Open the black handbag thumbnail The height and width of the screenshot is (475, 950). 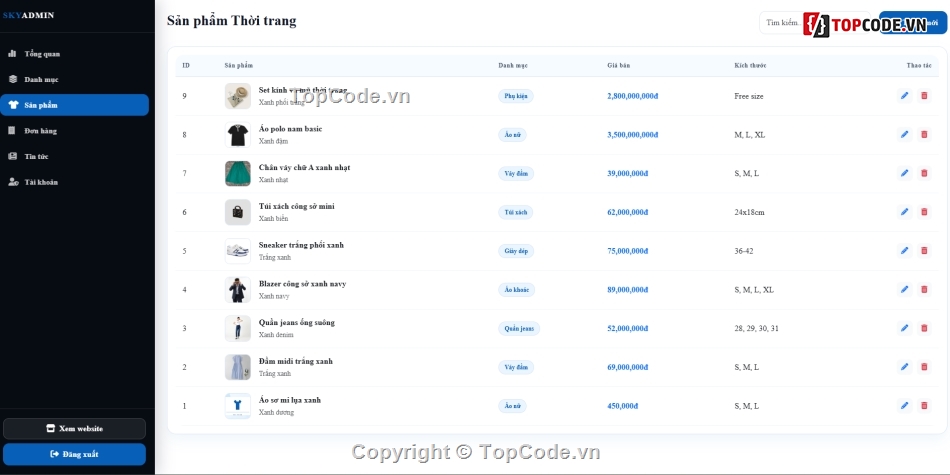[238, 212]
